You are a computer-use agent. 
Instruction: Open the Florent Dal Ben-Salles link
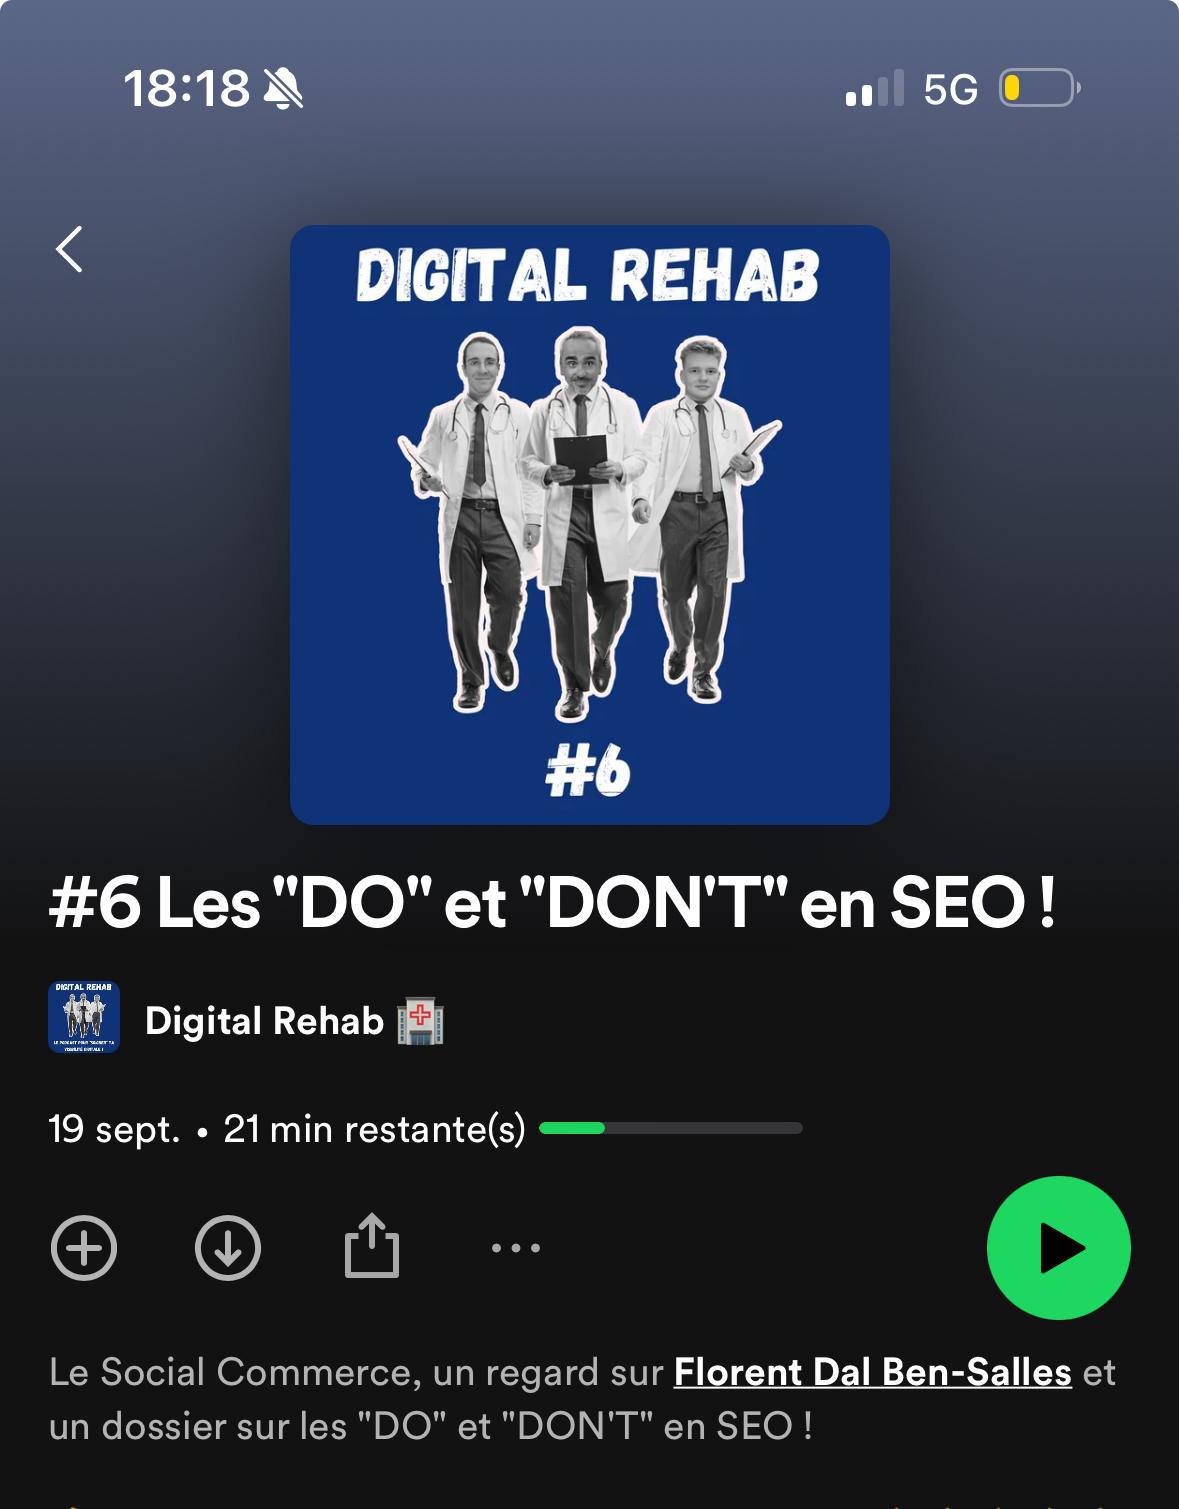coord(873,1372)
